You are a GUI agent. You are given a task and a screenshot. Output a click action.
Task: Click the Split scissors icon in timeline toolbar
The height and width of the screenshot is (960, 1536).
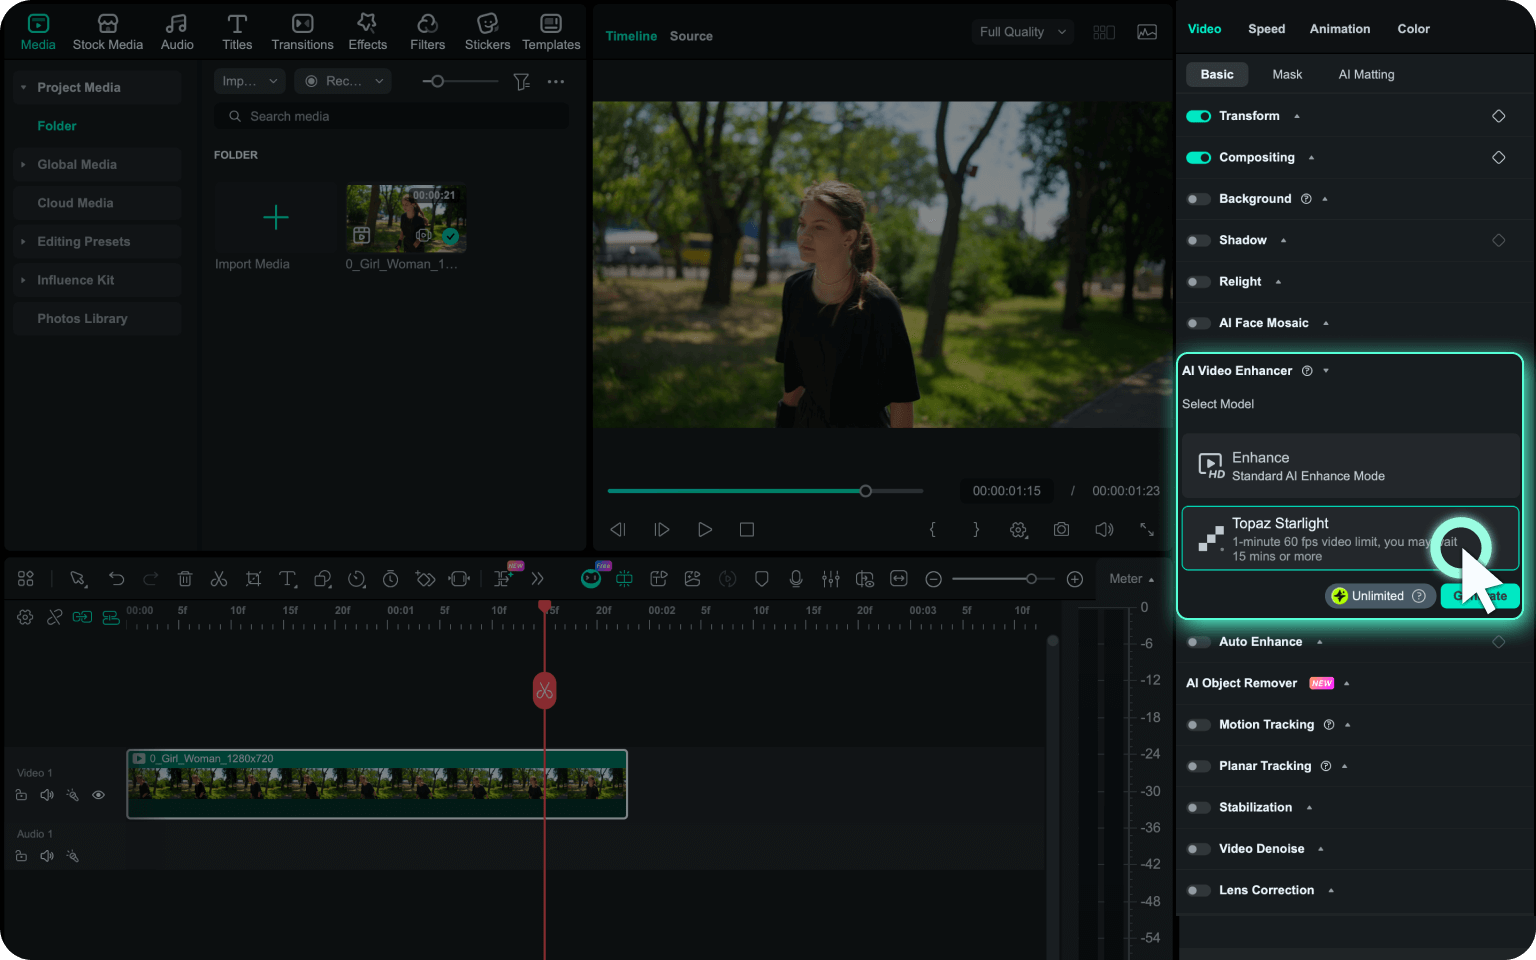pyautogui.click(x=219, y=579)
